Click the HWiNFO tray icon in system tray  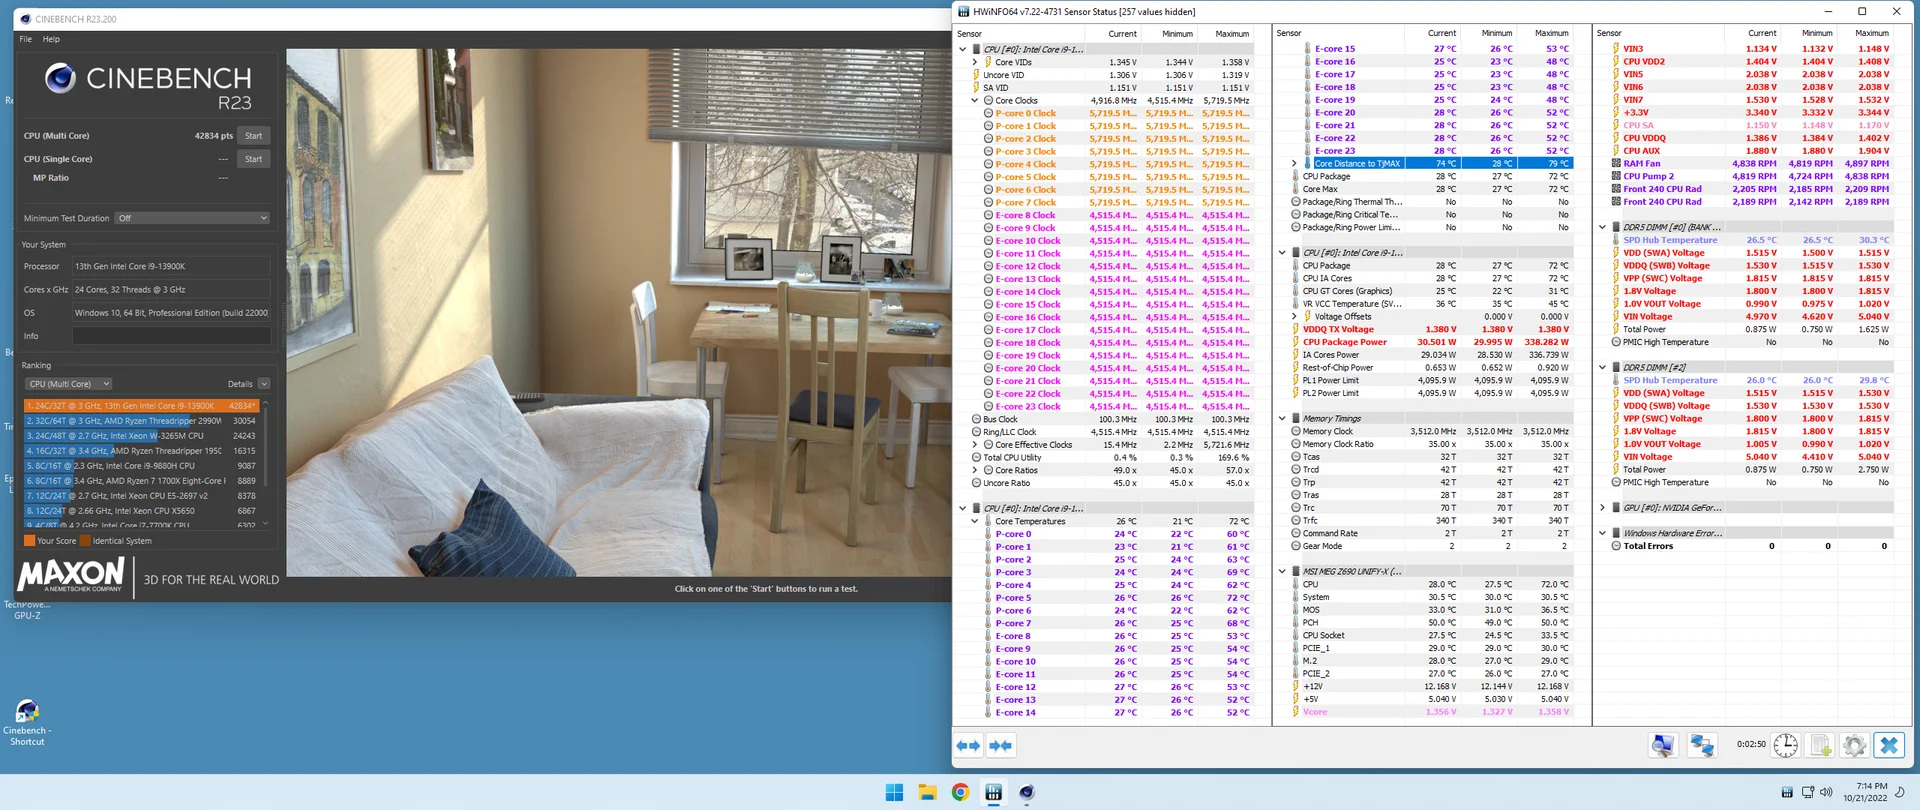[1787, 792]
